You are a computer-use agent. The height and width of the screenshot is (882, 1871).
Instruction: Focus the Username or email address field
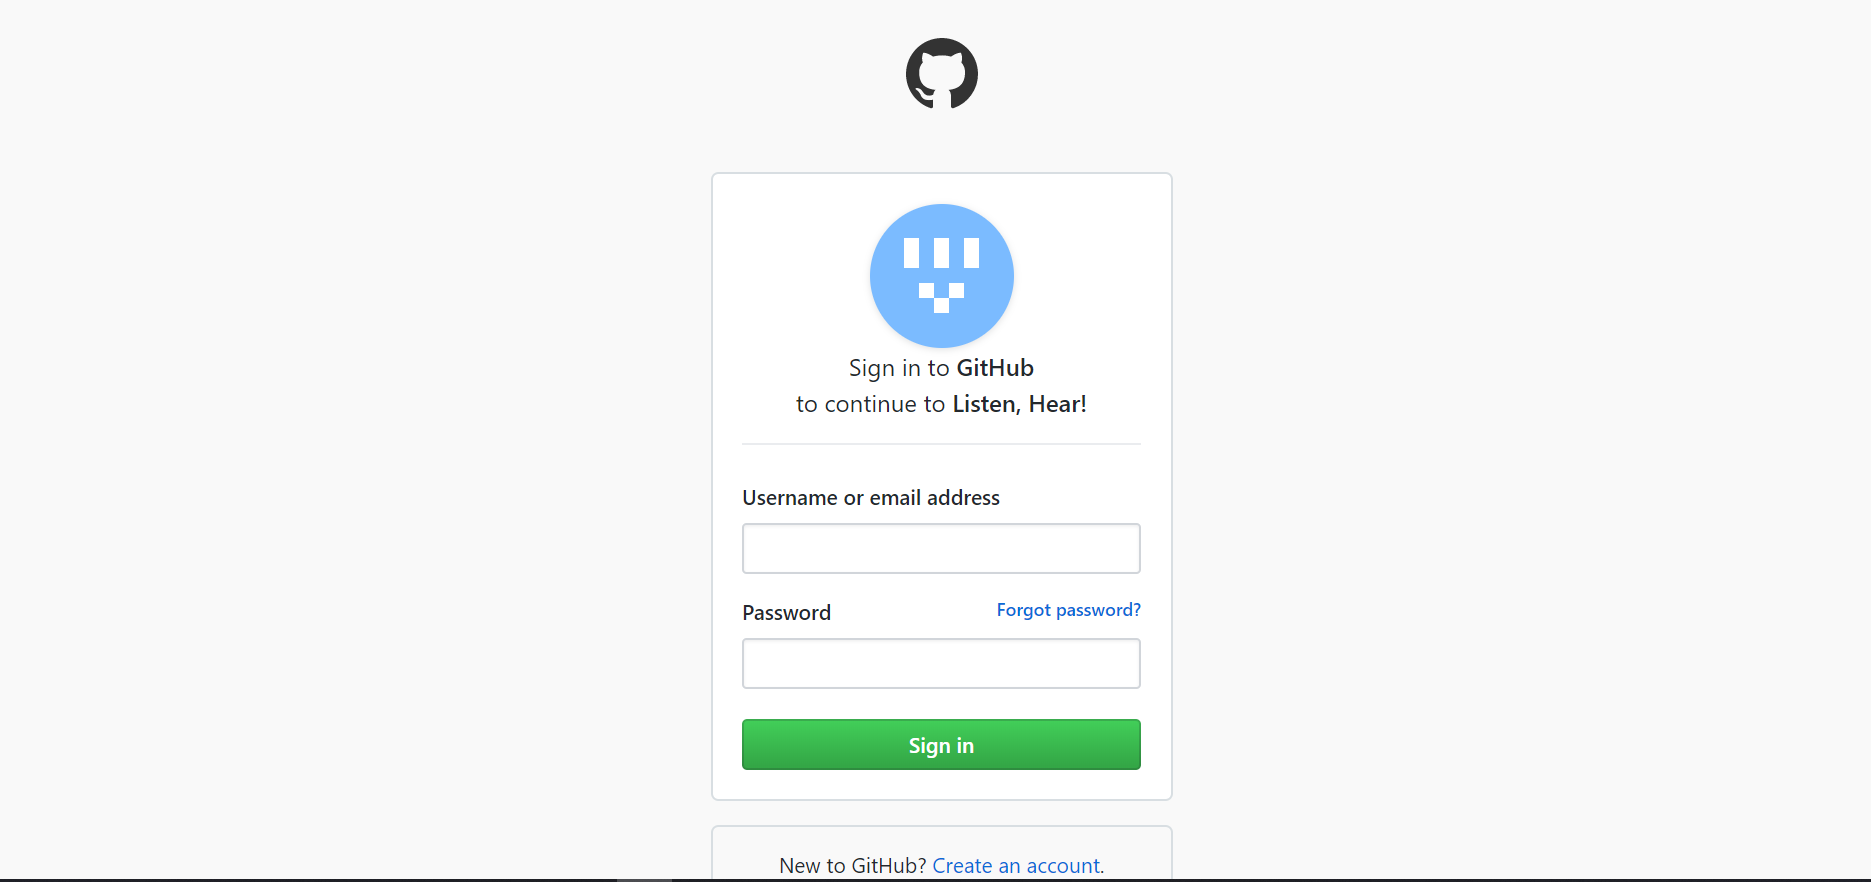(941, 548)
